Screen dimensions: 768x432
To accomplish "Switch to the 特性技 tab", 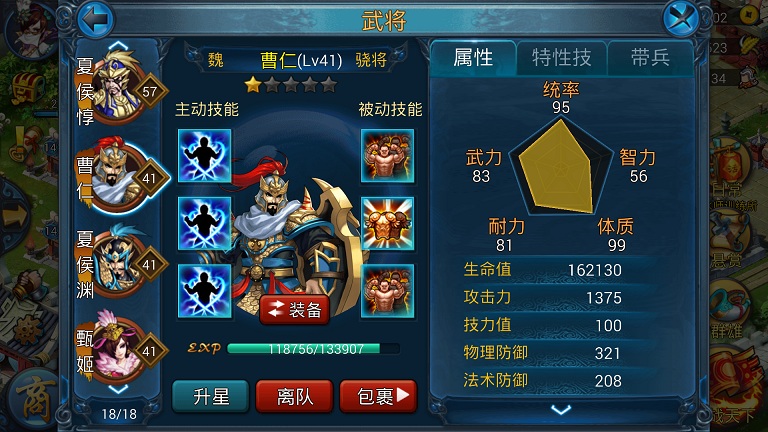I will coord(562,58).
